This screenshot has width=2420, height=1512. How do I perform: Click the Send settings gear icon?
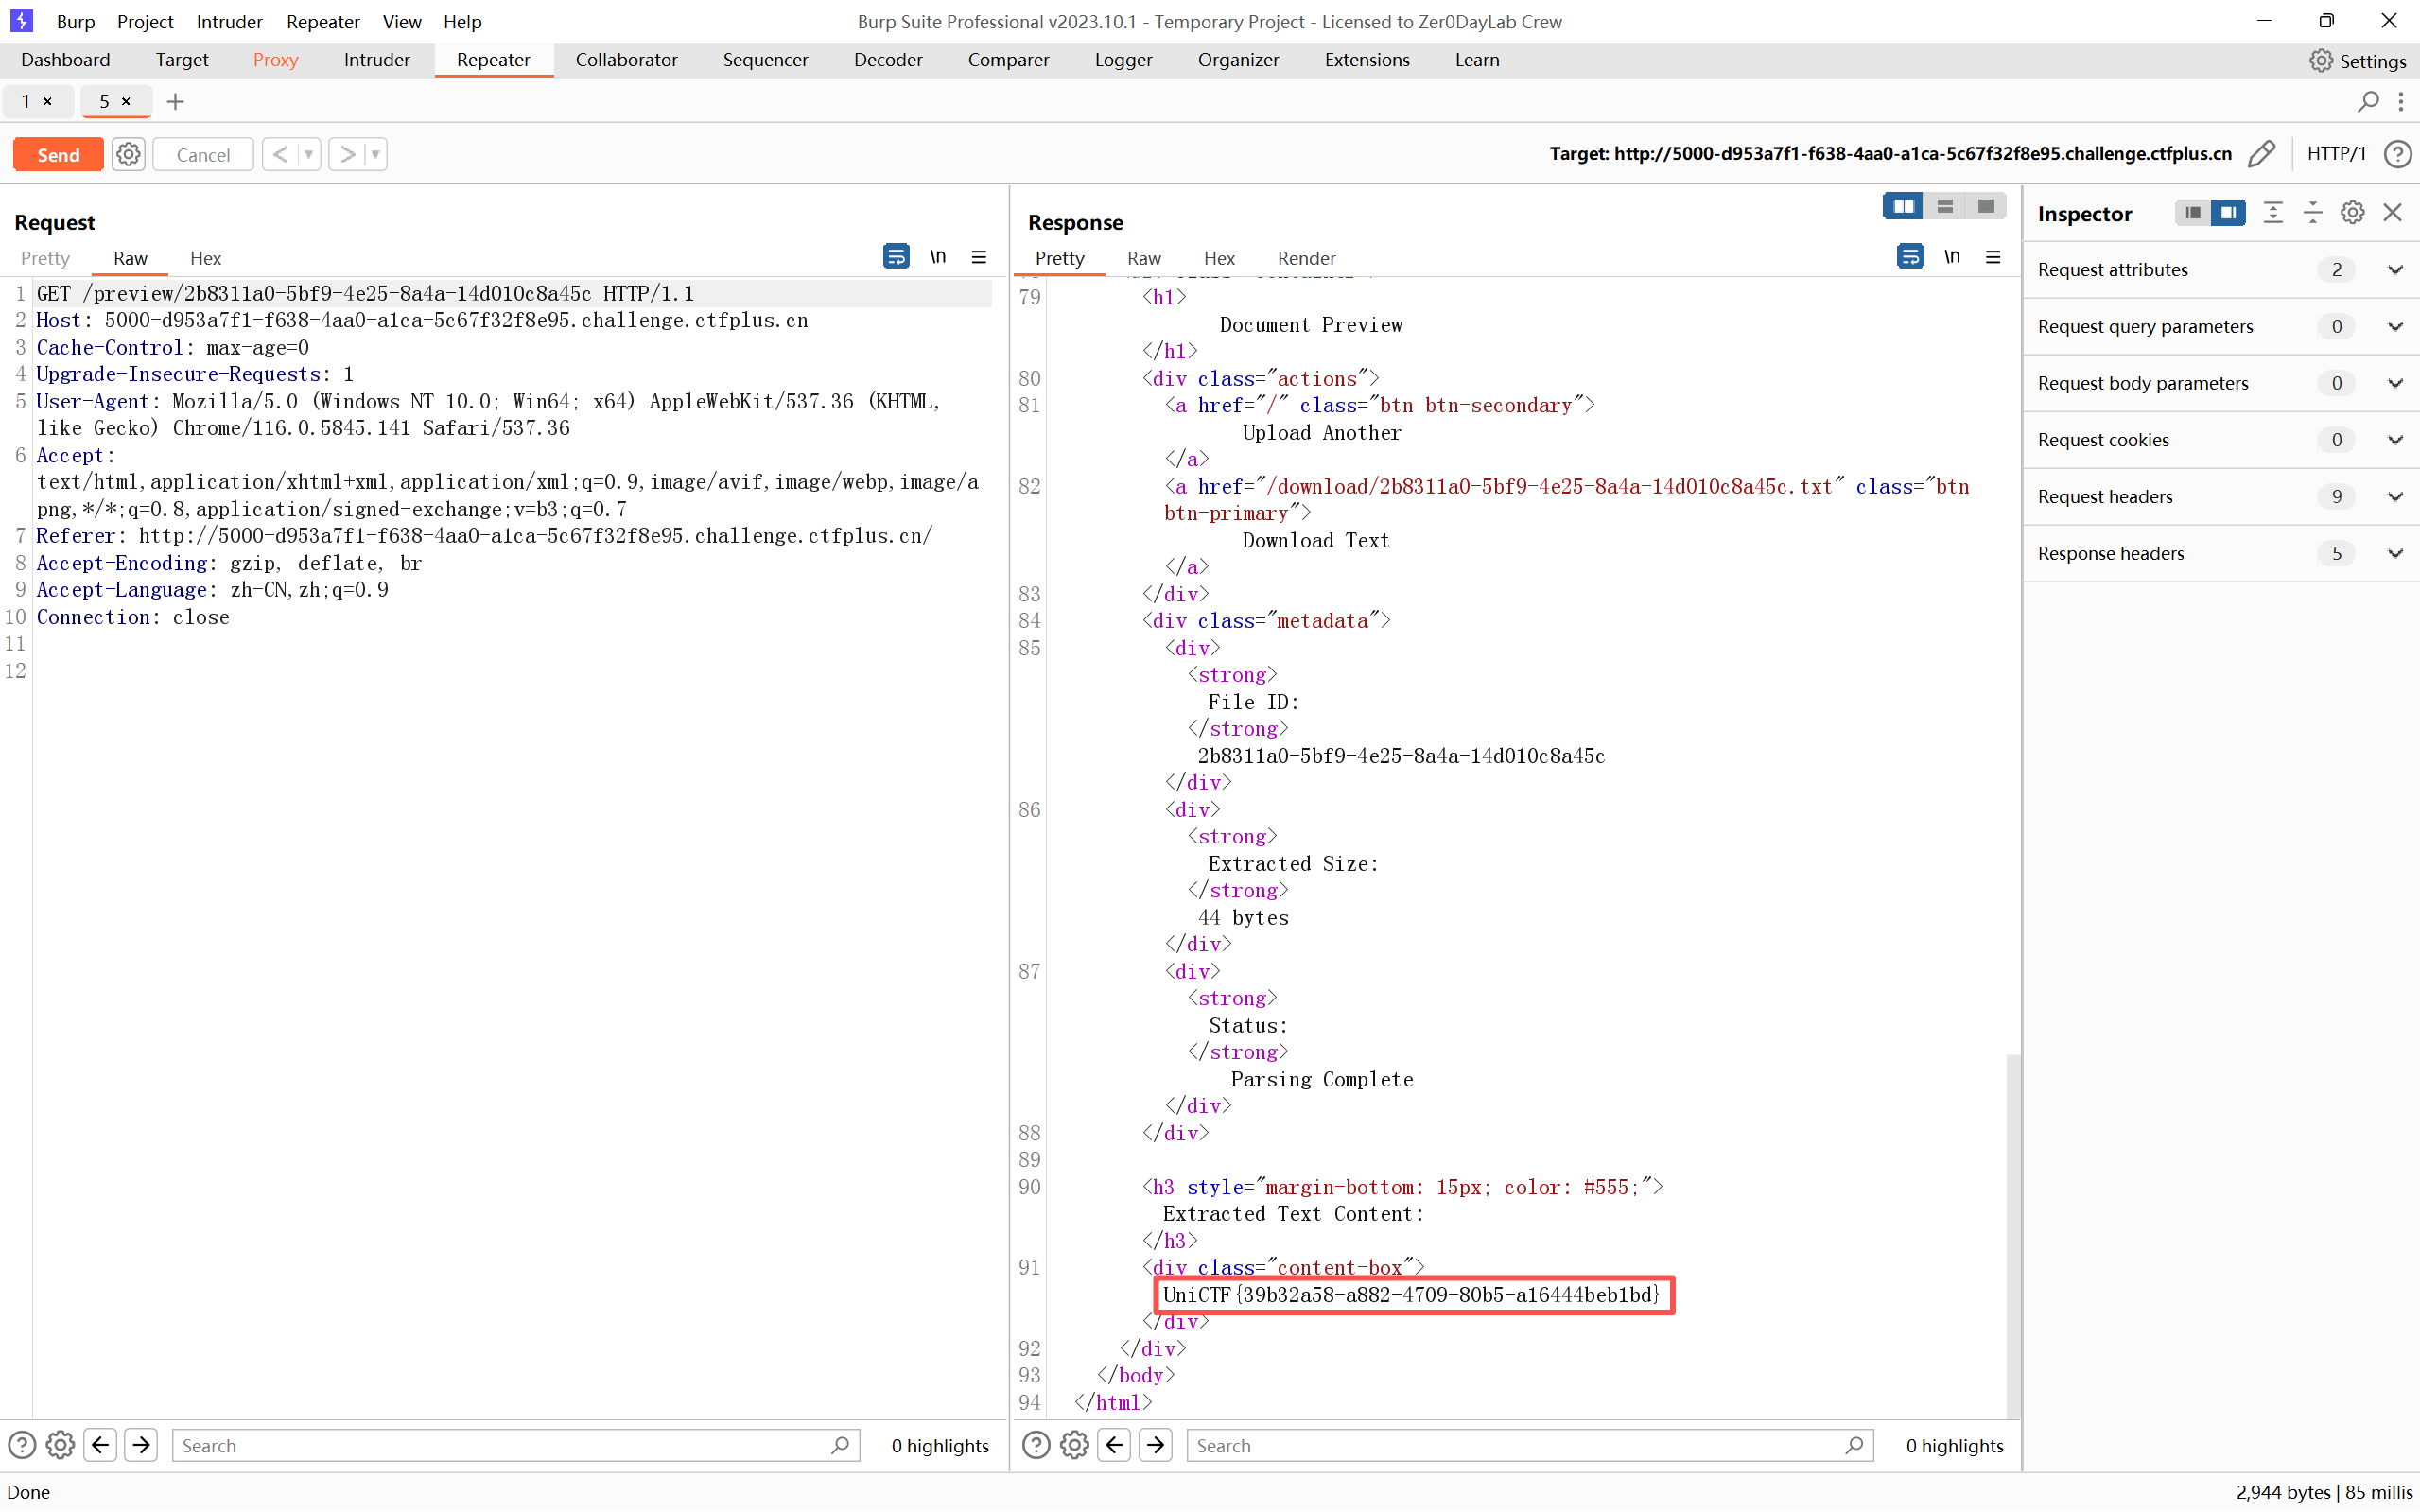coord(128,154)
